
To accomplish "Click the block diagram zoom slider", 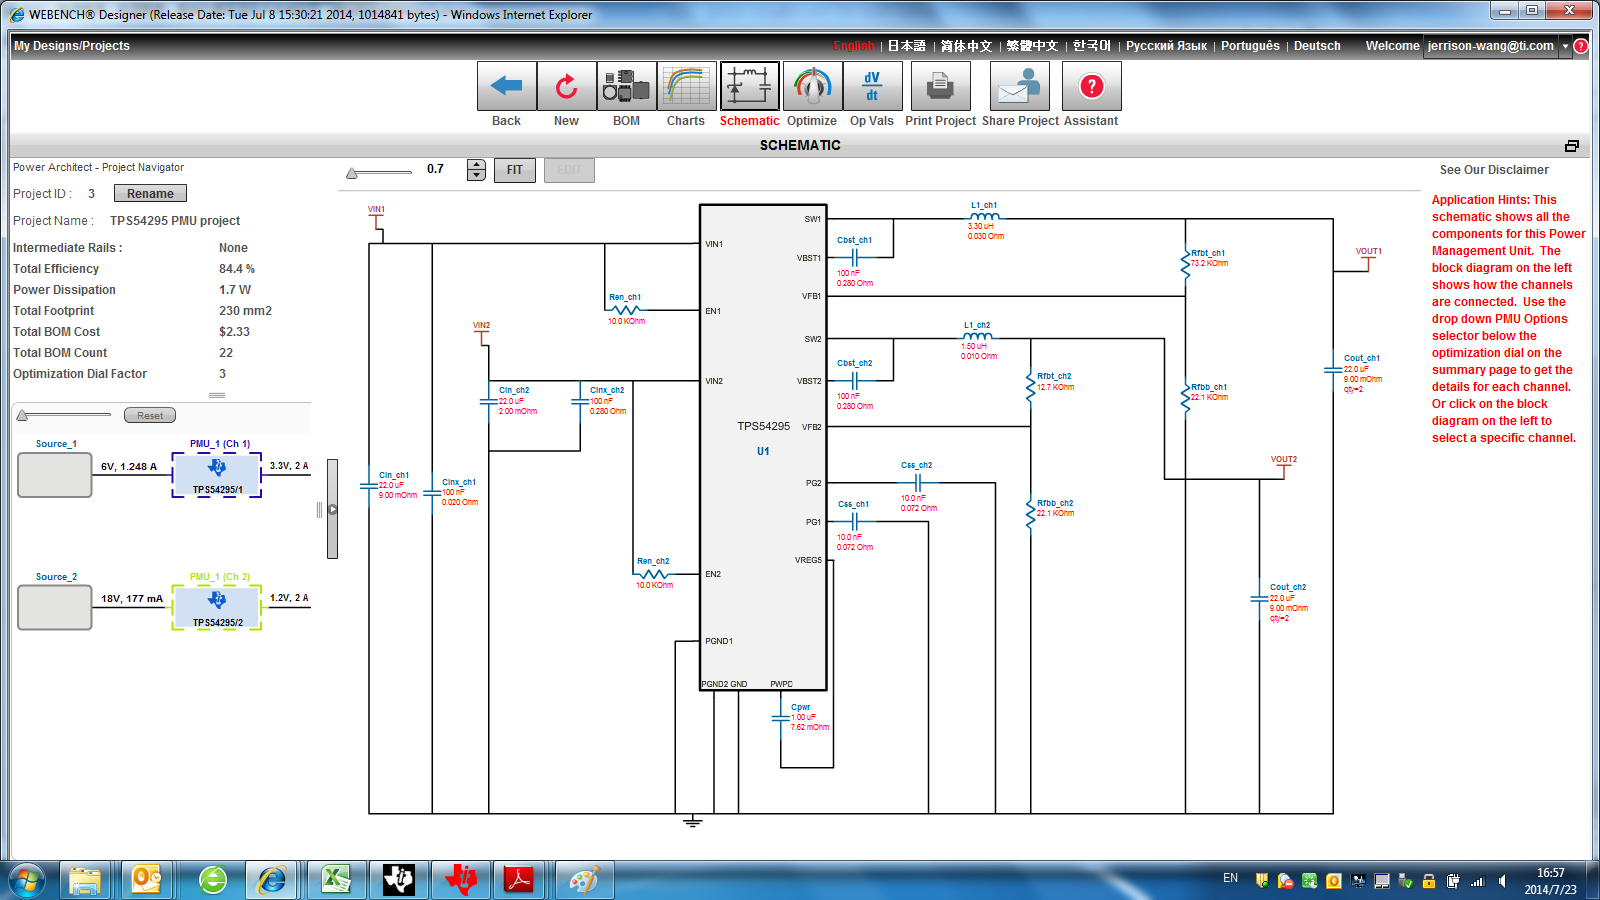I will pyautogui.click(x=64, y=415).
